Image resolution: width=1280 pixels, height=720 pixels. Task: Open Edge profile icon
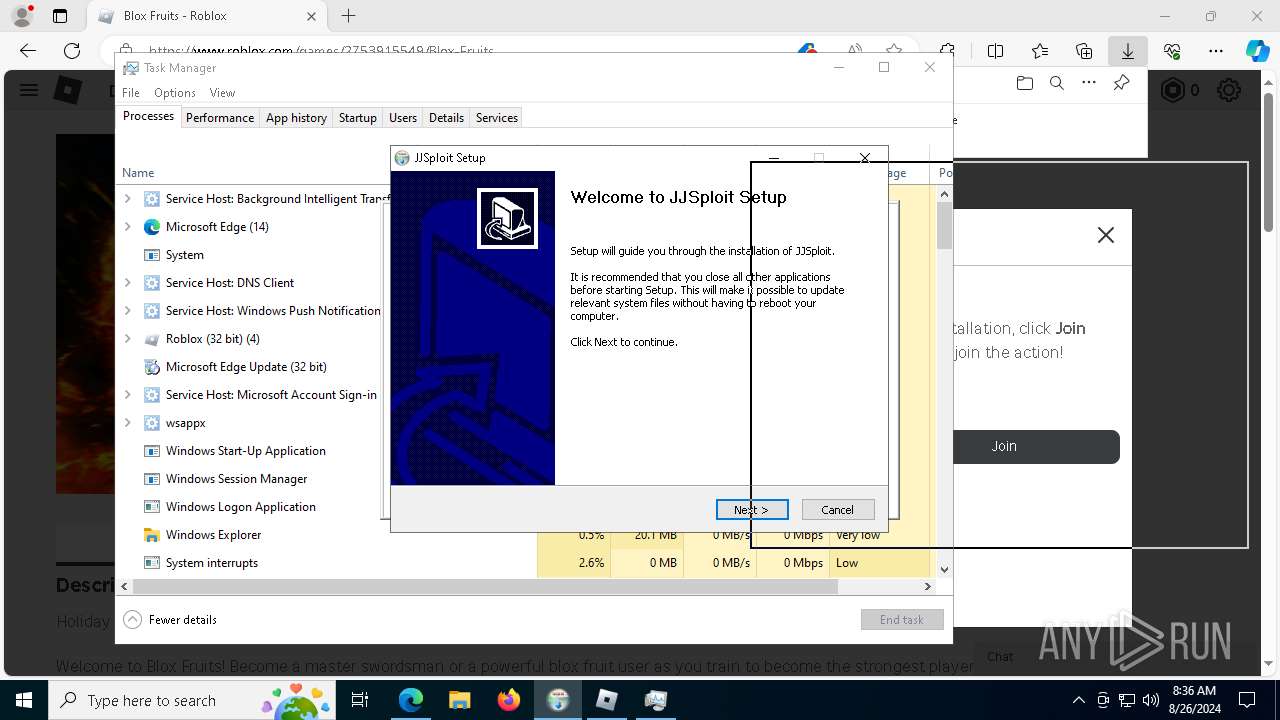[x=21, y=16]
